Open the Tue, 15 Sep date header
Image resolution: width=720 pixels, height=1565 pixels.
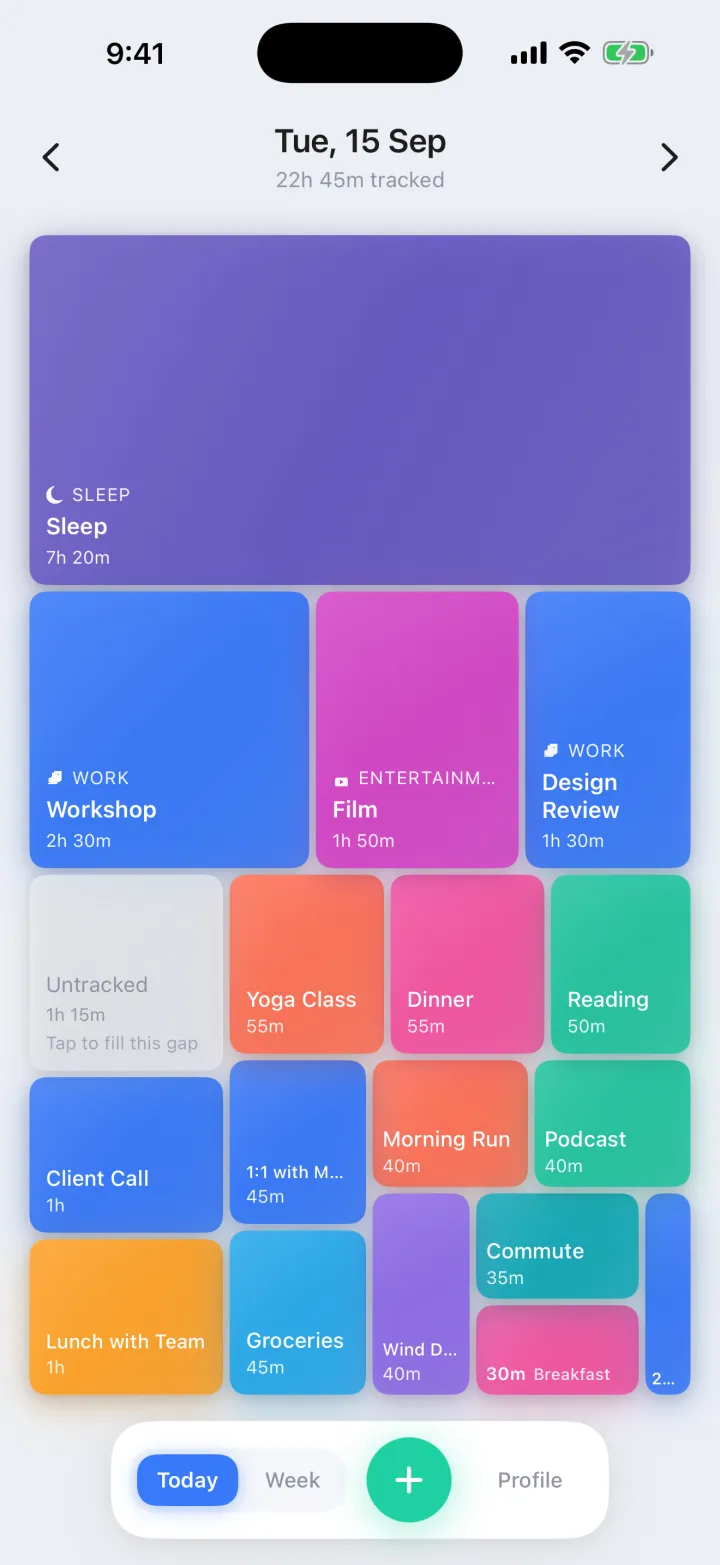tap(360, 141)
